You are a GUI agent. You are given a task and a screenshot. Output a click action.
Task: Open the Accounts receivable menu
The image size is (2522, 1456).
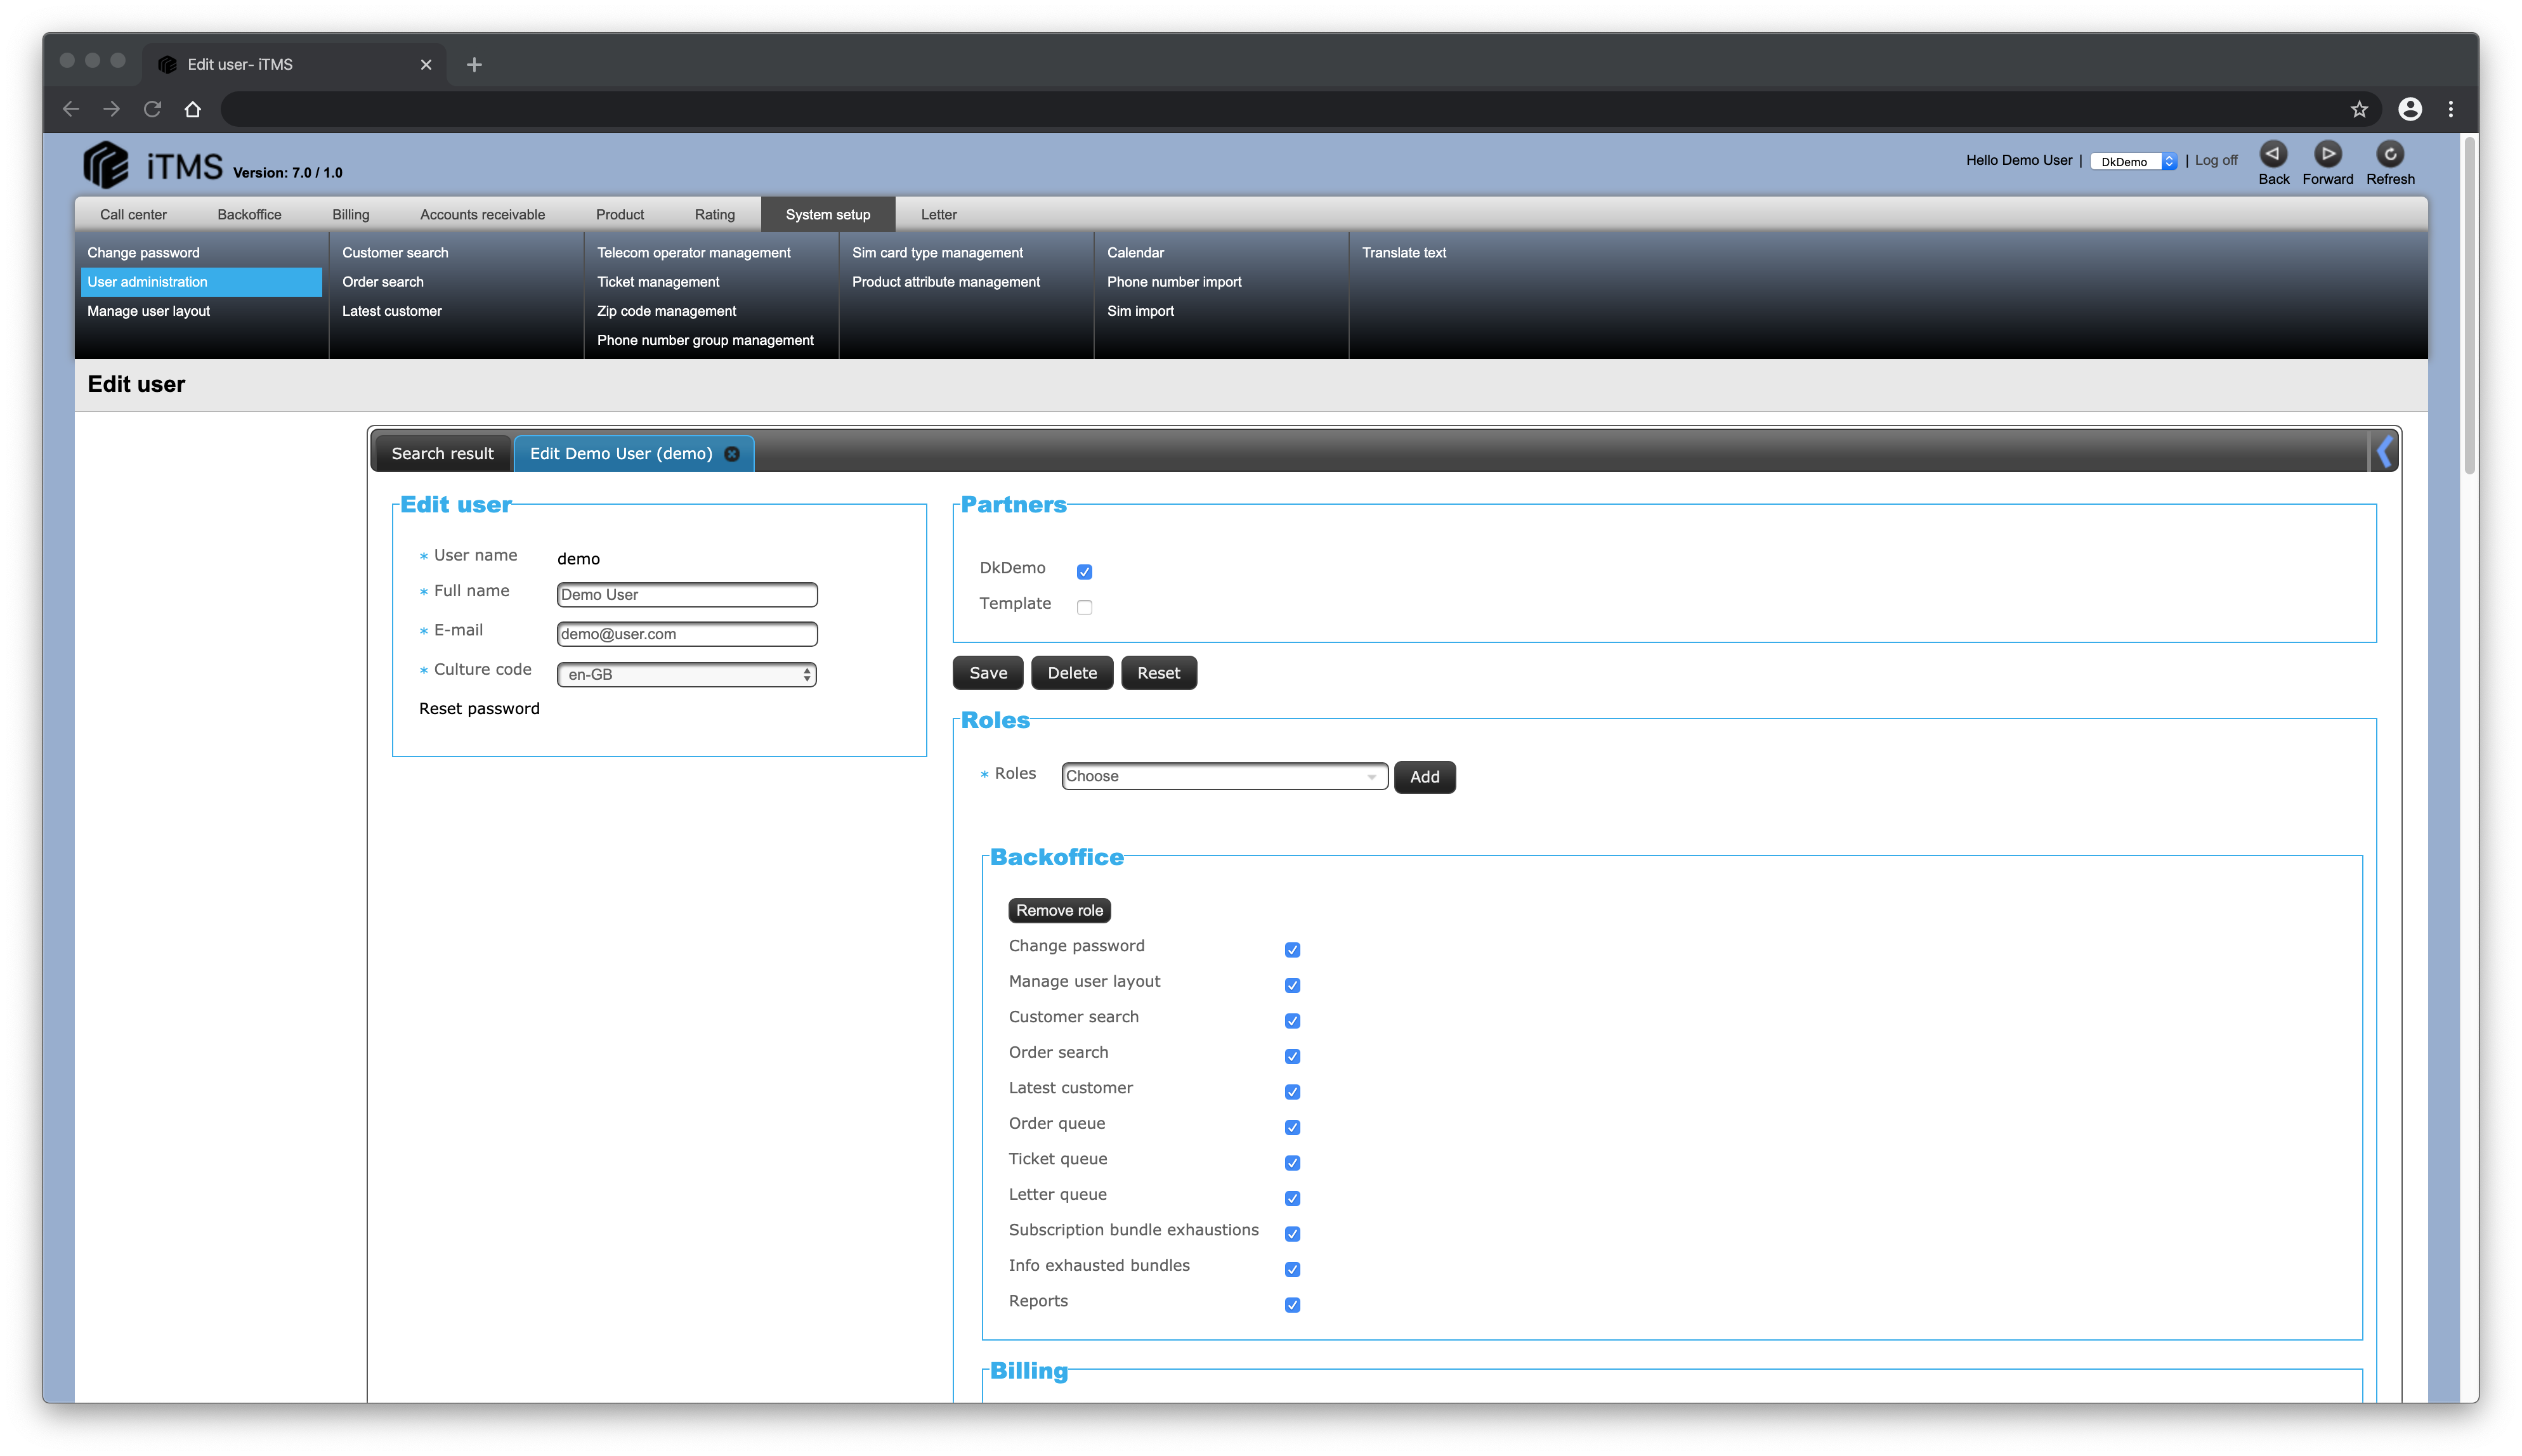[x=482, y=215]
